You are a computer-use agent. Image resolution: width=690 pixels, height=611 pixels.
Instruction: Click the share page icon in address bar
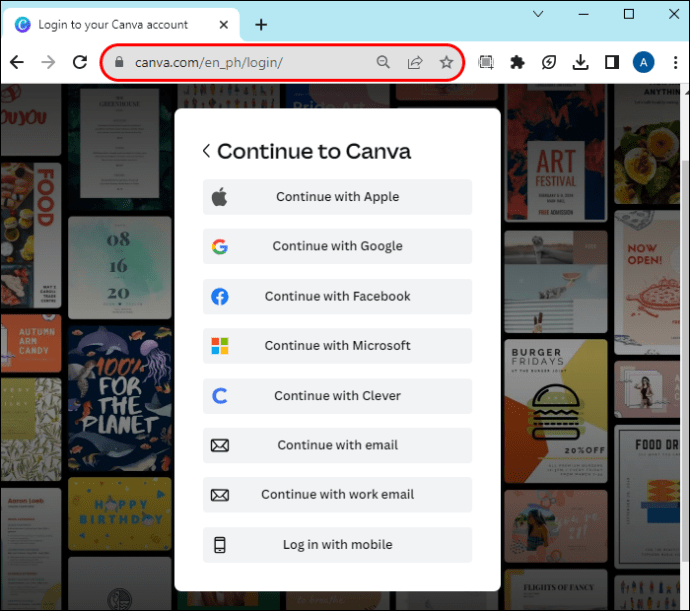pyautogui.click(x=415, y=62)
